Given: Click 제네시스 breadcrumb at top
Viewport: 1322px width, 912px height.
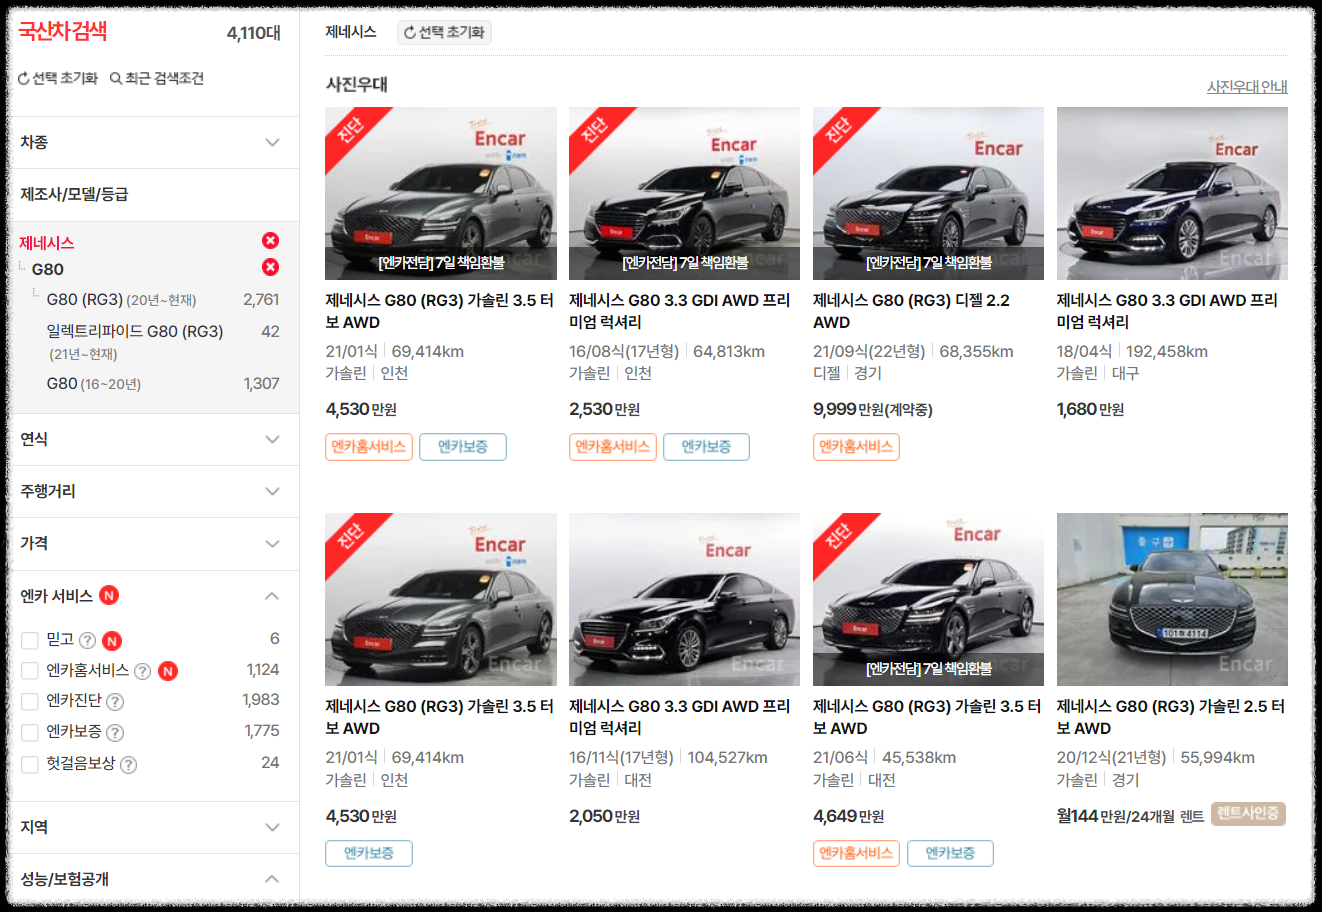Looking at the screenshot, I should [351, 32].
